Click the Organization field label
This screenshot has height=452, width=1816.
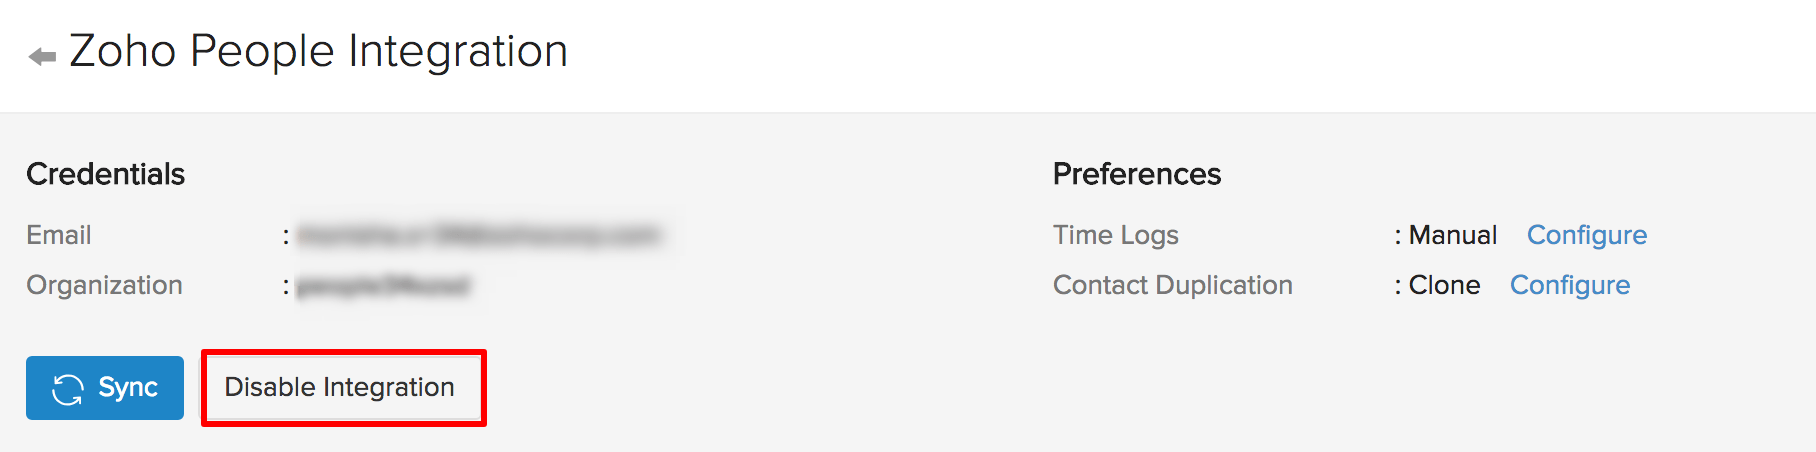104,285
